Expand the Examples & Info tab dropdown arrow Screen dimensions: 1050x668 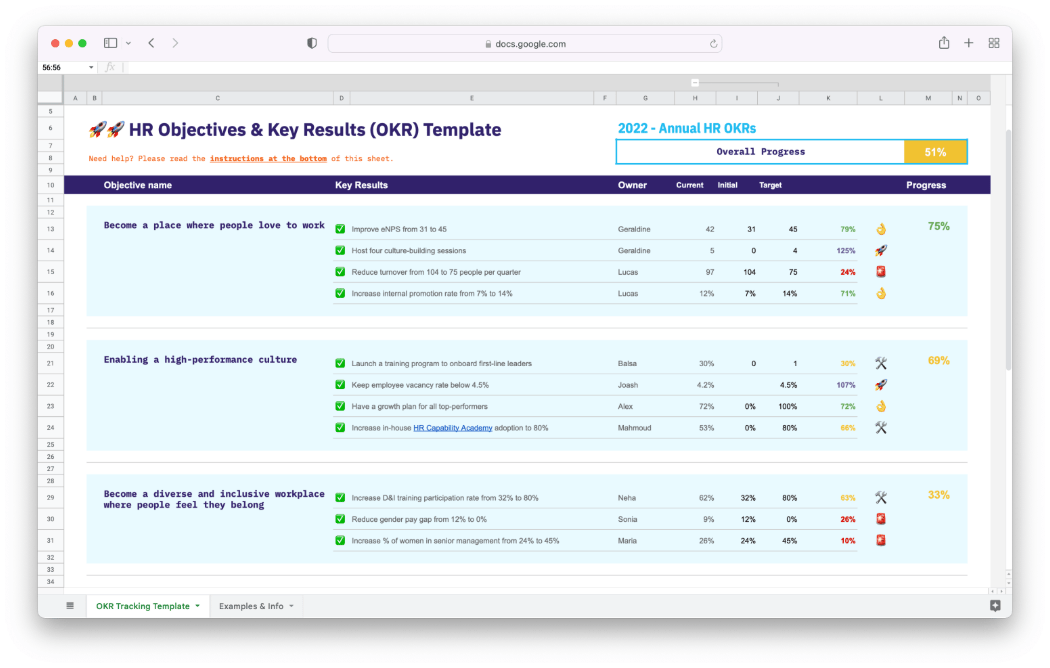click(291, 606)
